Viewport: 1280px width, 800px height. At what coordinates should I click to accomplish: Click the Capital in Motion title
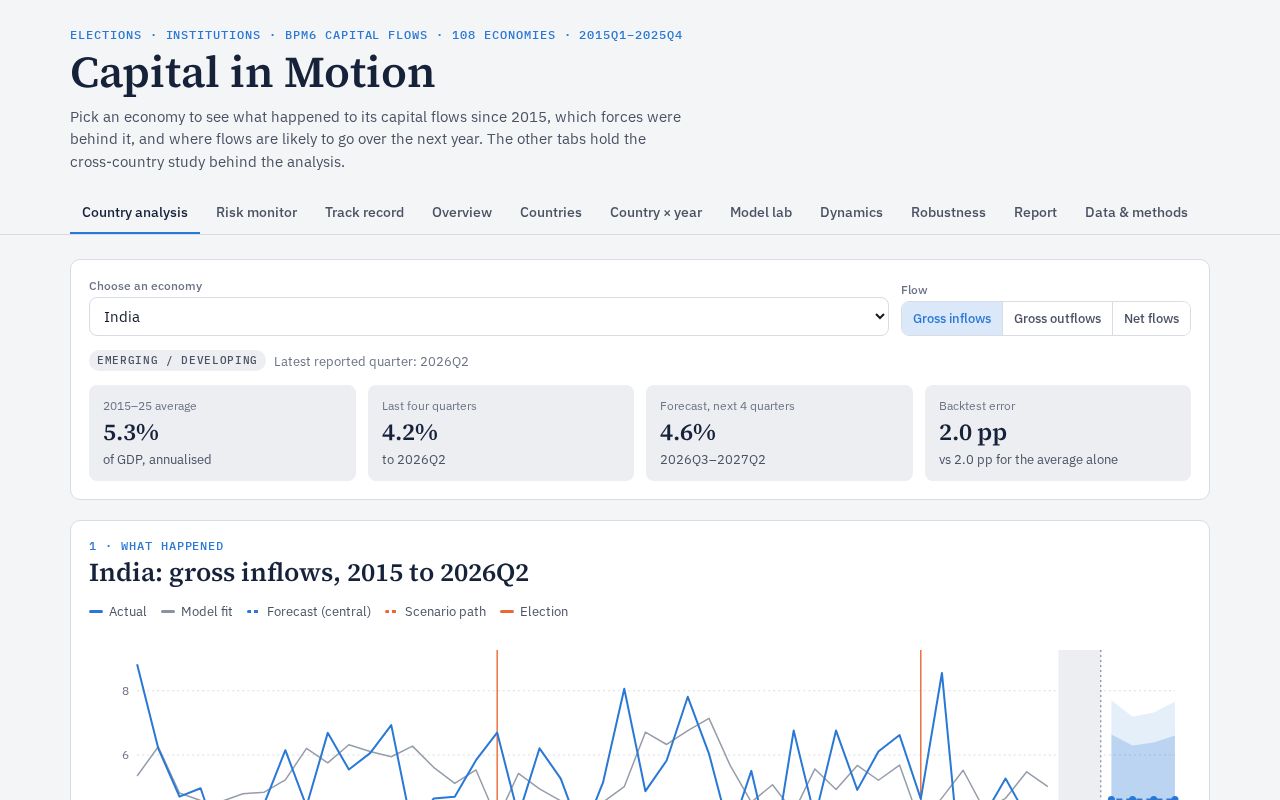click(x=252, y=73)
